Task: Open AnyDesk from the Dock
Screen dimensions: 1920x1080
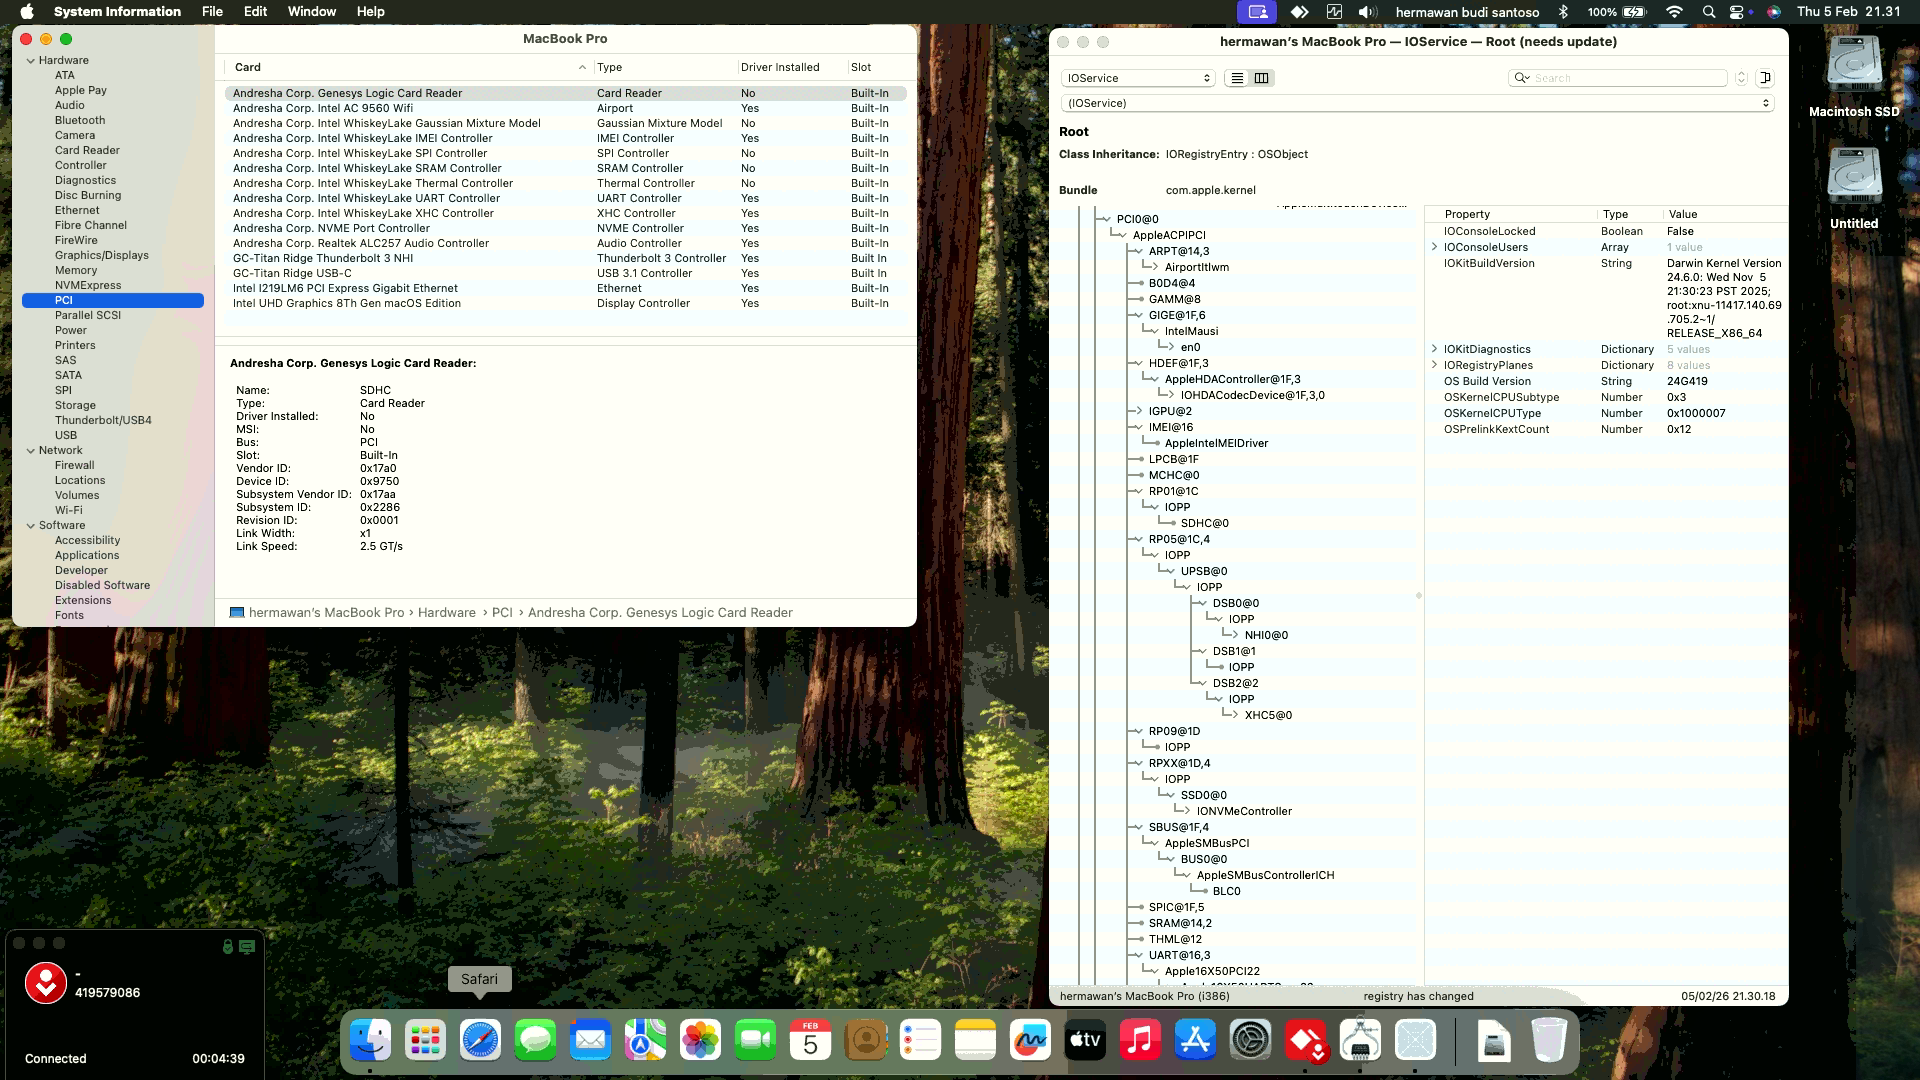Action: (1305, 1041)
